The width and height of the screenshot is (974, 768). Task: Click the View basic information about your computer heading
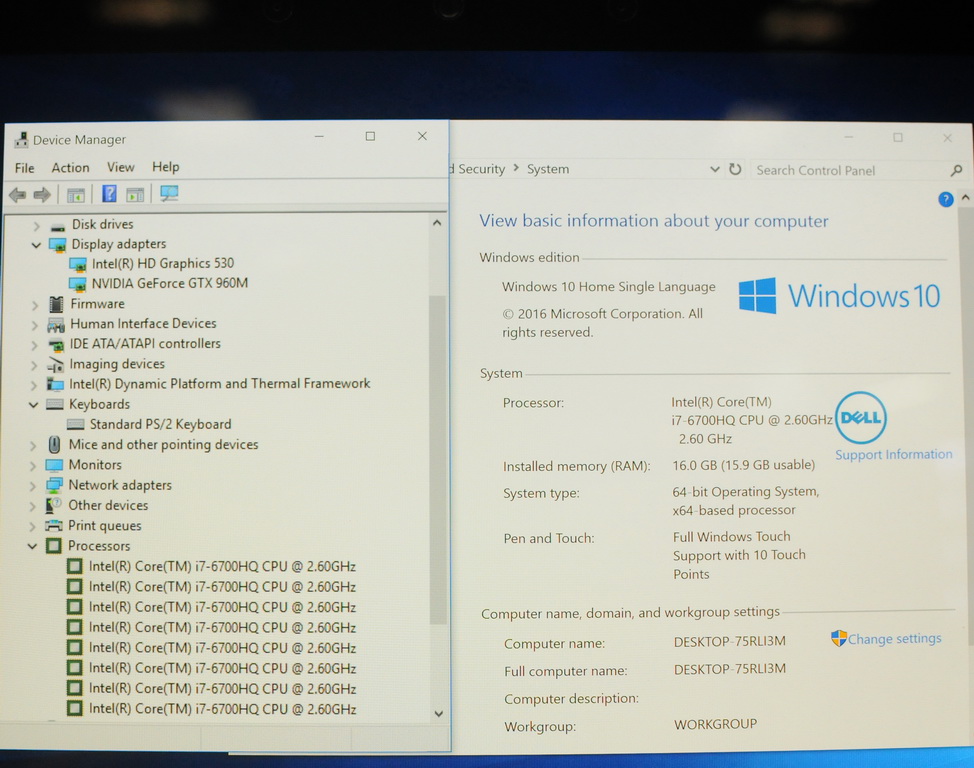click(653, 221)
